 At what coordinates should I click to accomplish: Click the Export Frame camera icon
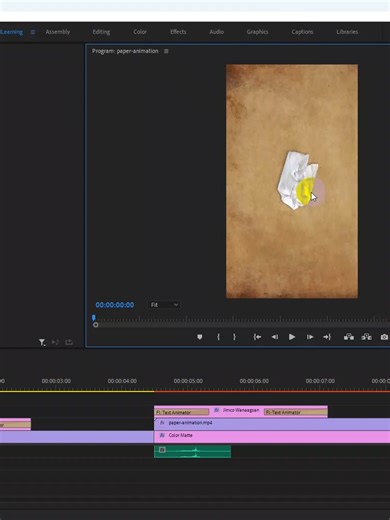(384, 337)
